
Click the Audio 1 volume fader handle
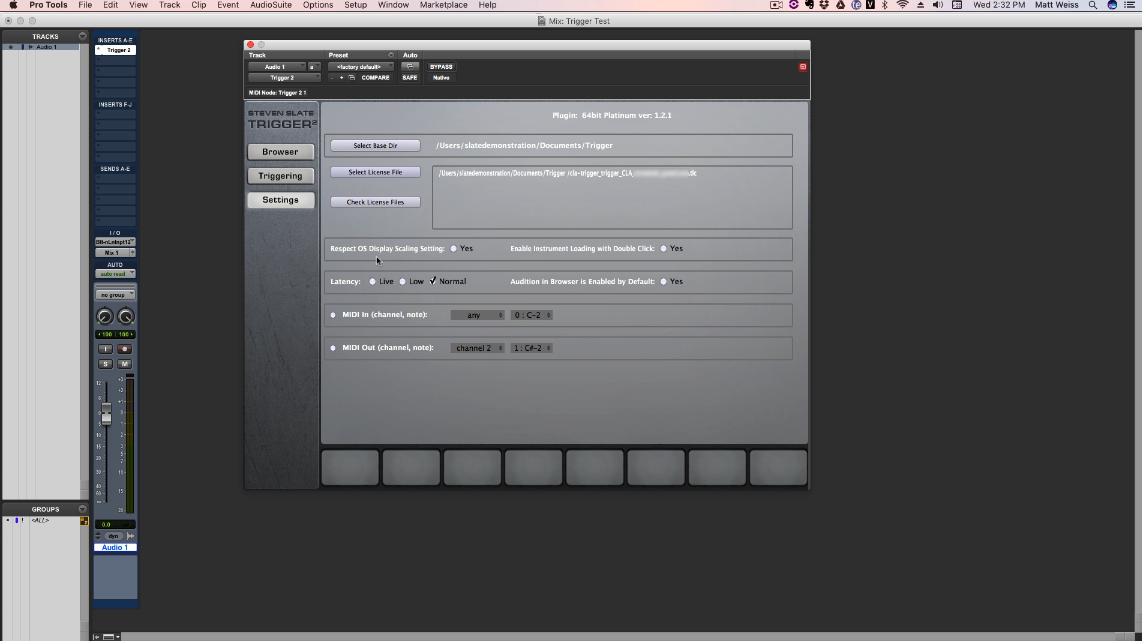coord(106,414)
